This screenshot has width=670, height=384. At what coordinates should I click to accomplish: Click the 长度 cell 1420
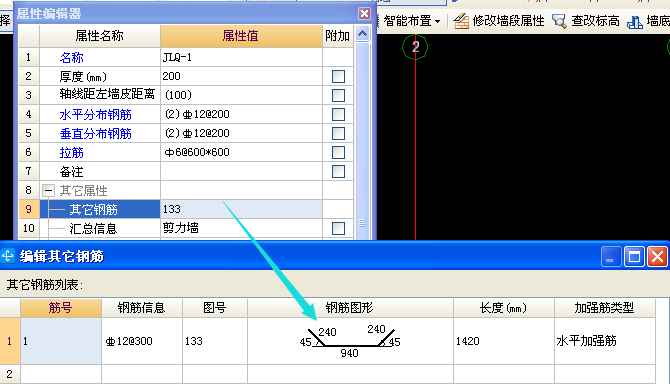(x=504, y=341)
